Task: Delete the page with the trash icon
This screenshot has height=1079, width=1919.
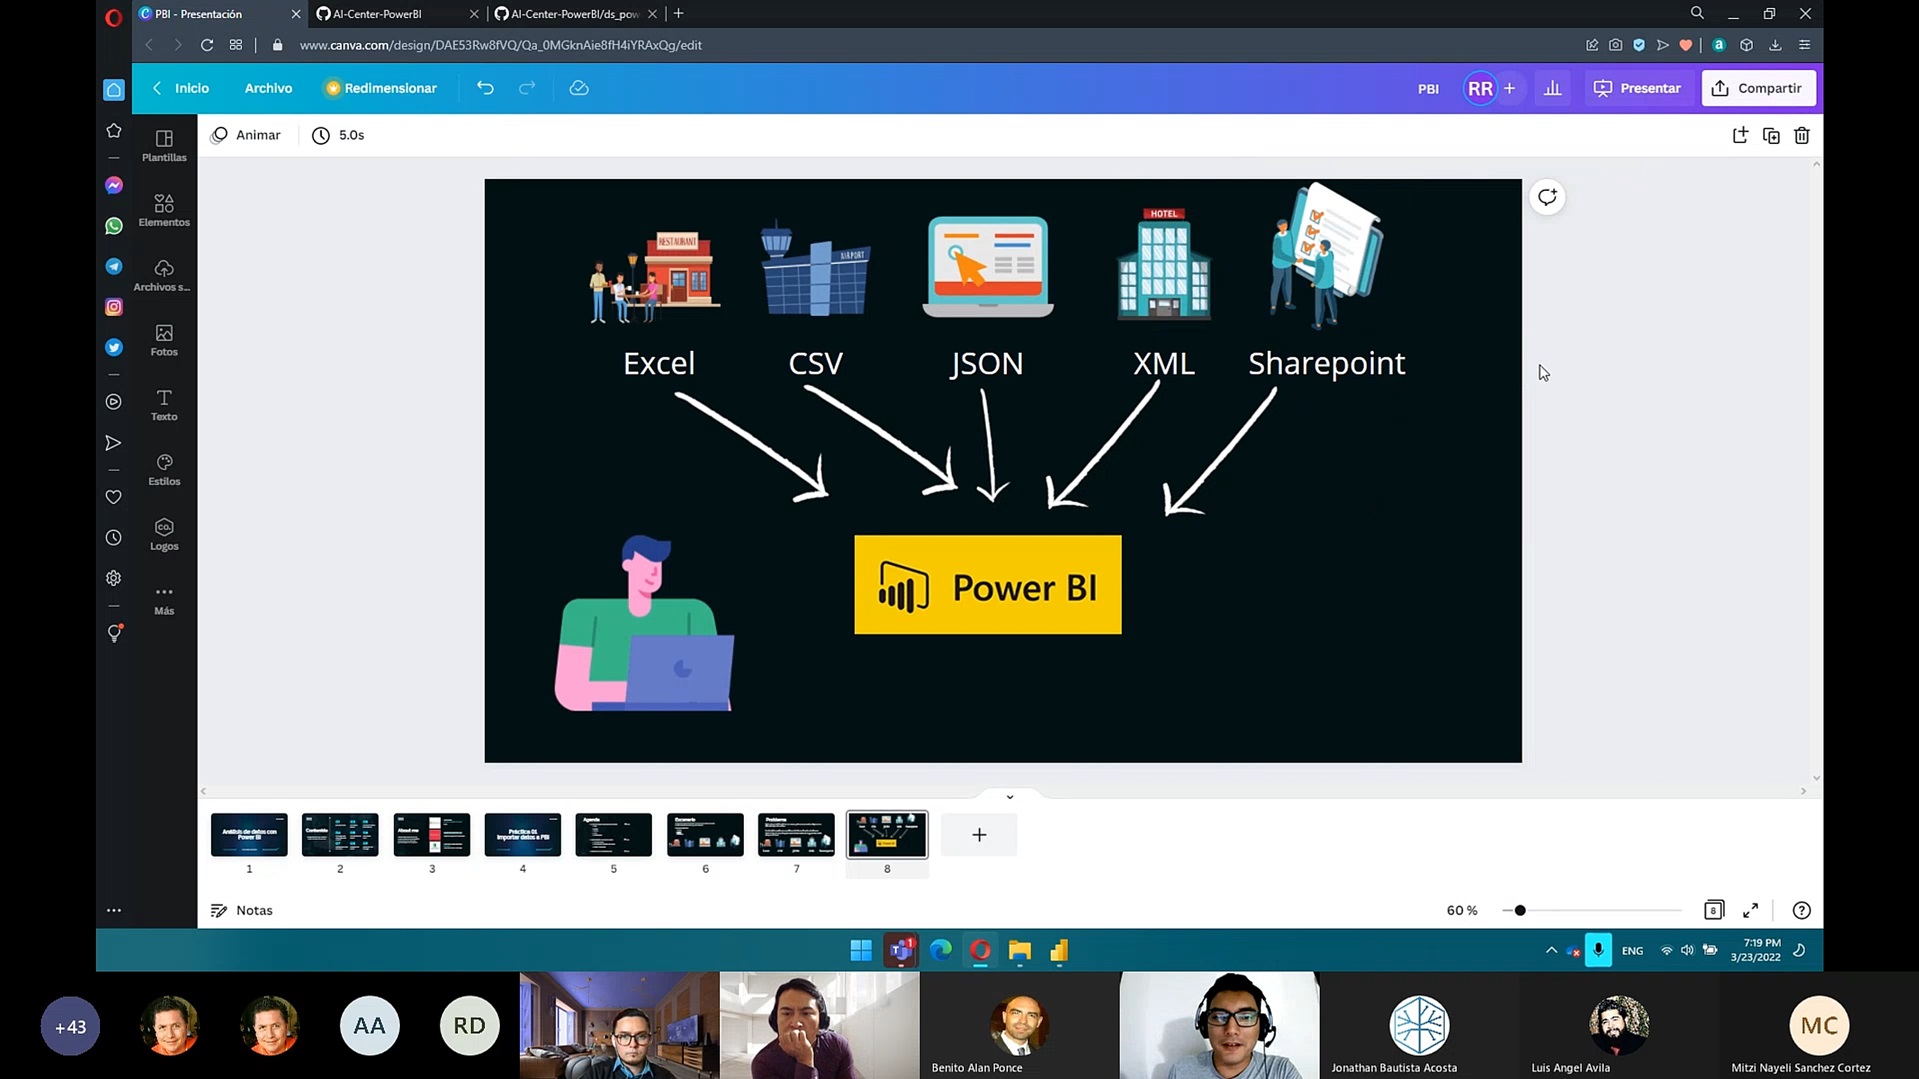Action: pyautogui.click(x=1802, y=135)
